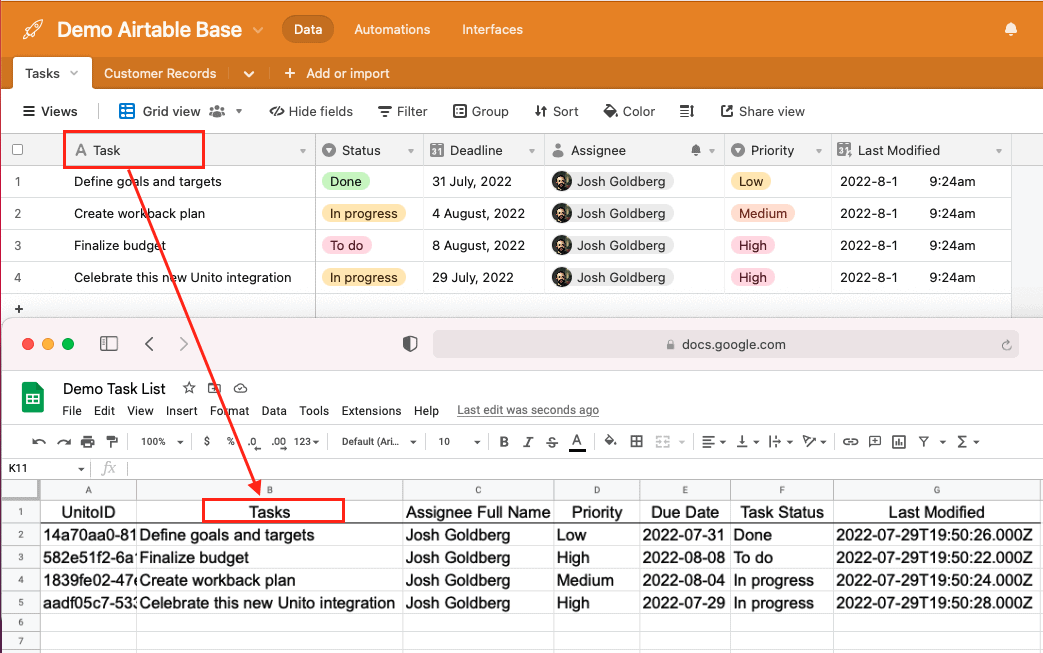Click the Undo icon in Sheets
This screenshot has width=1043, height=653.
click(x=39, y=442)
